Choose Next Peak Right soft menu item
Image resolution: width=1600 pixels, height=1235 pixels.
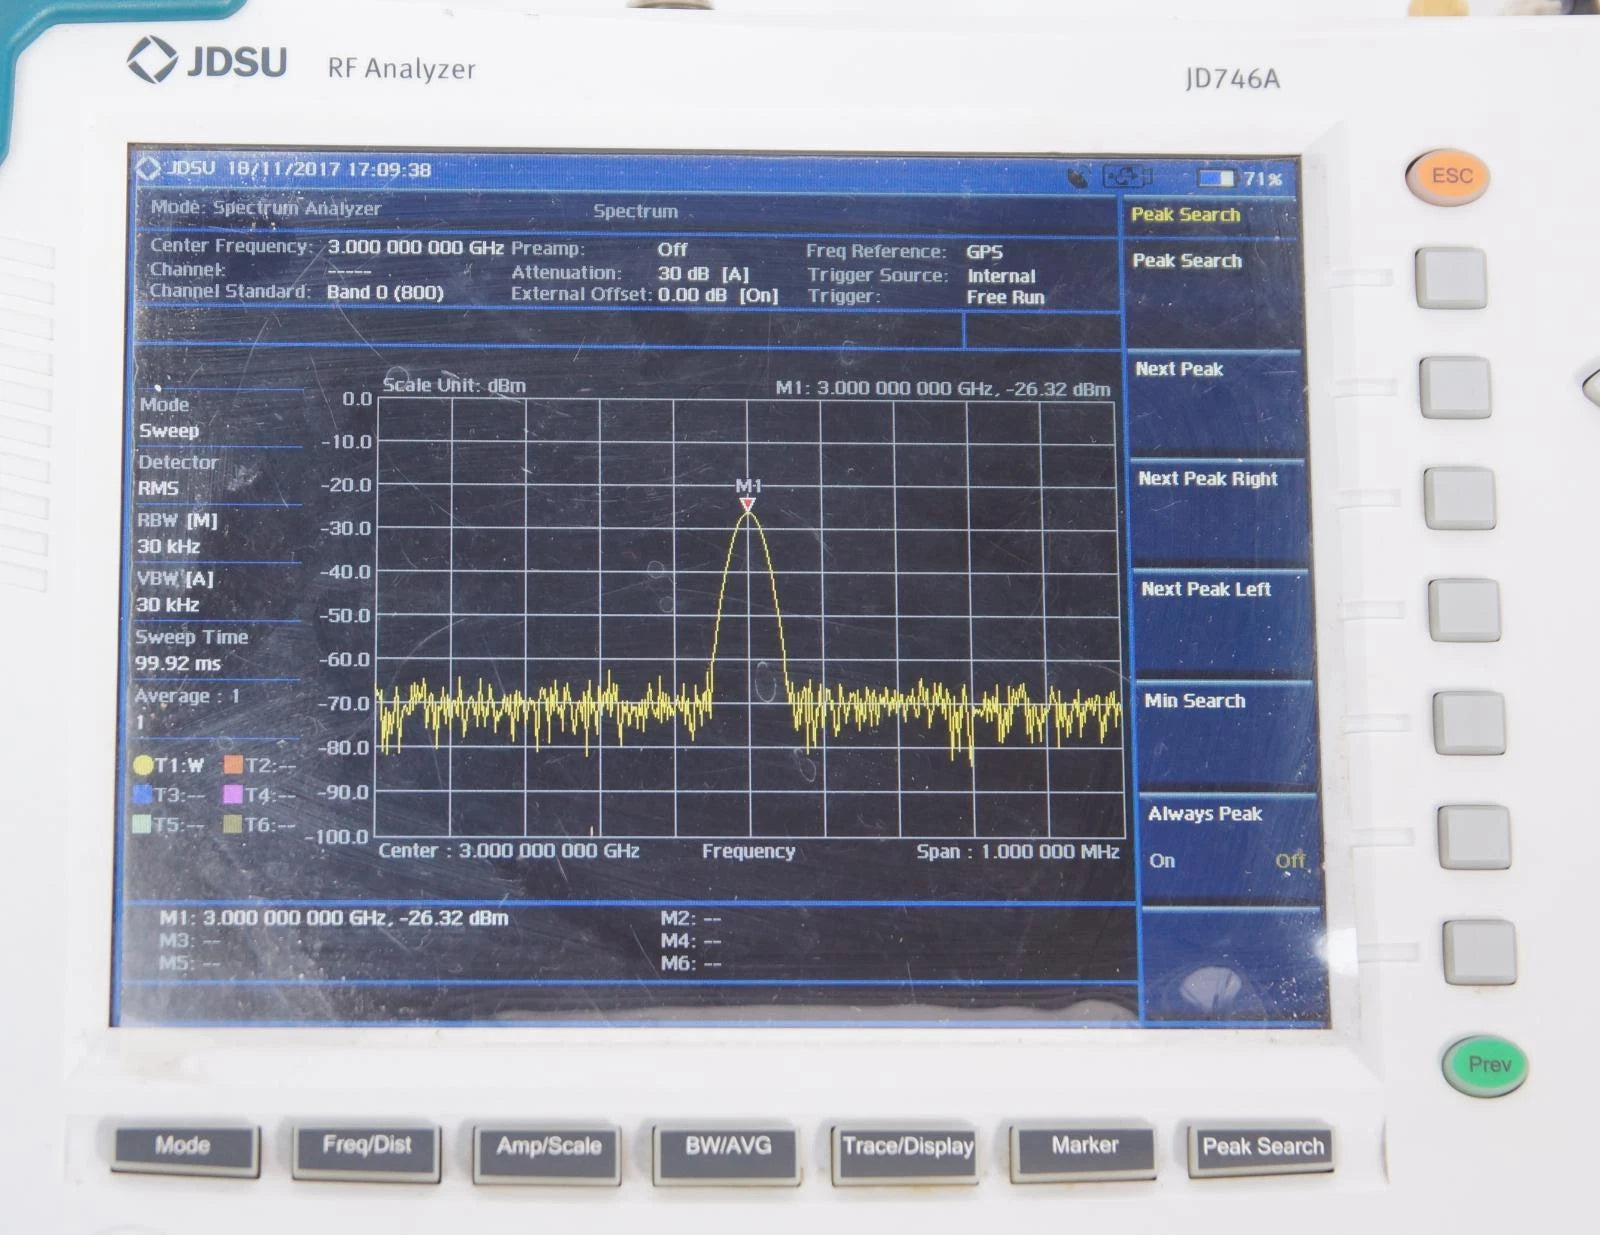tap(1218, 512)
